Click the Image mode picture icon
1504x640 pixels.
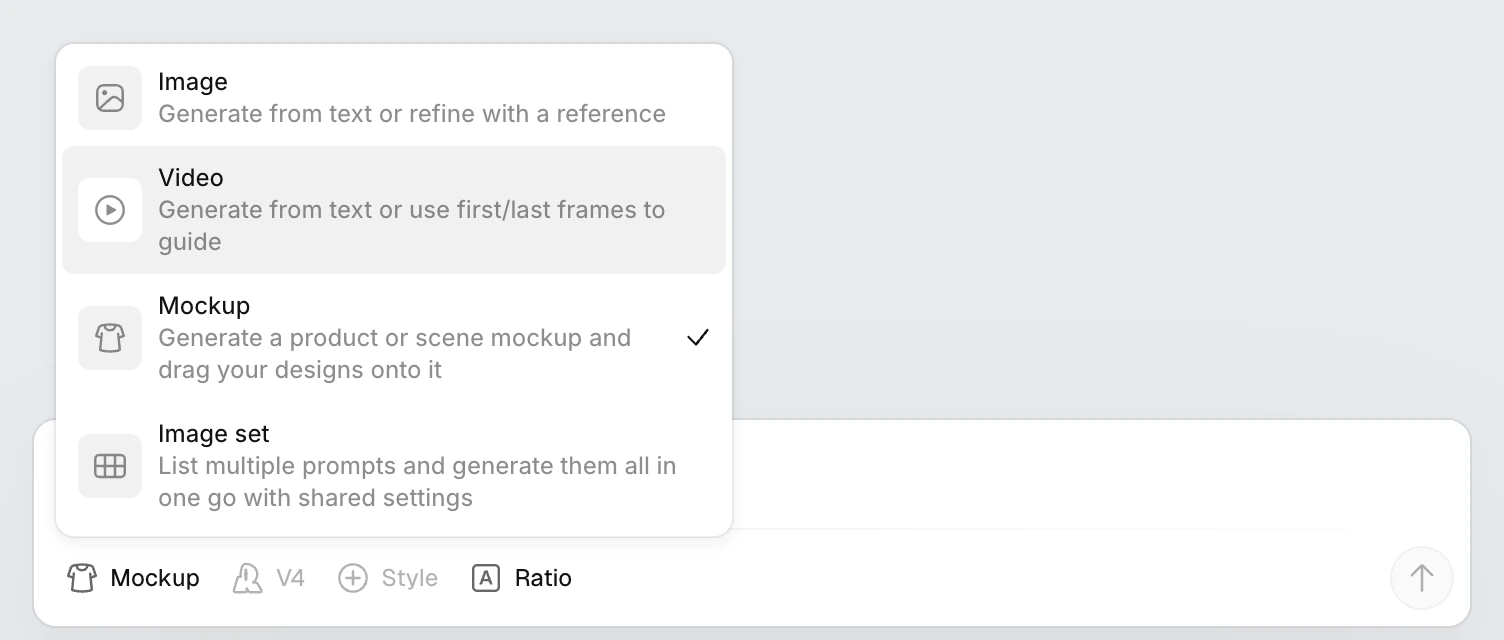point(110,98)
